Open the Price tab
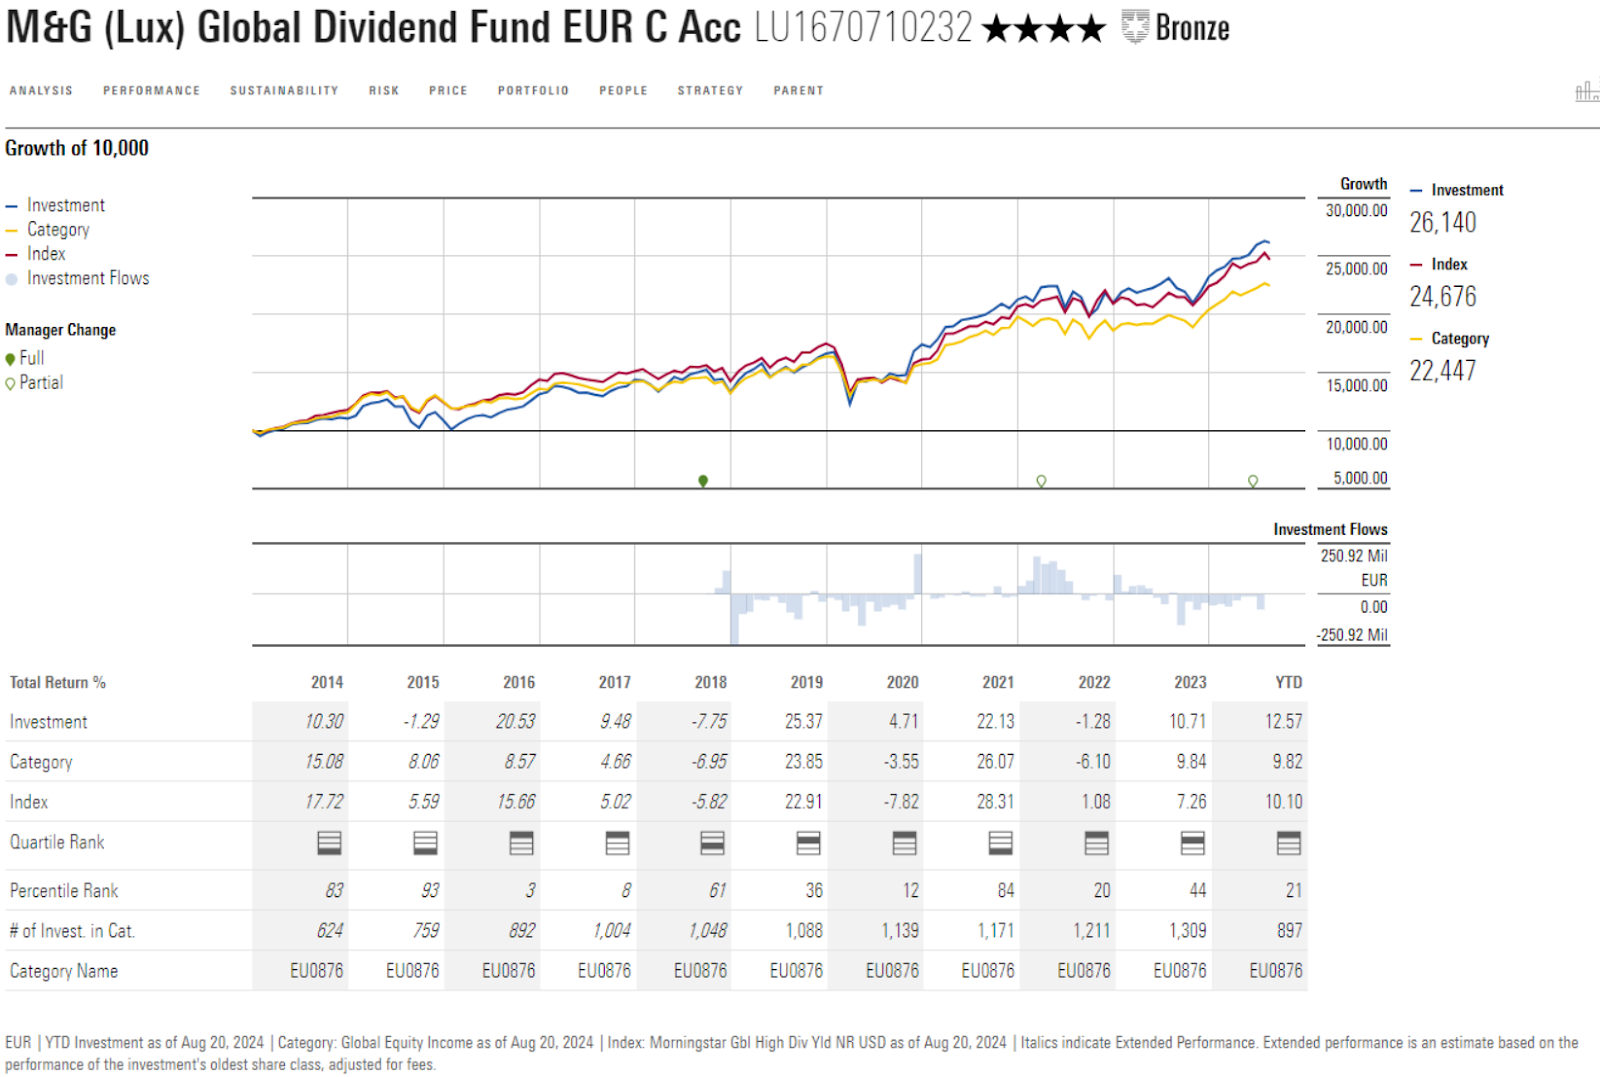Image resolution: width=1600 pixels, height=1077 pixels. click(x=448, y=91)
